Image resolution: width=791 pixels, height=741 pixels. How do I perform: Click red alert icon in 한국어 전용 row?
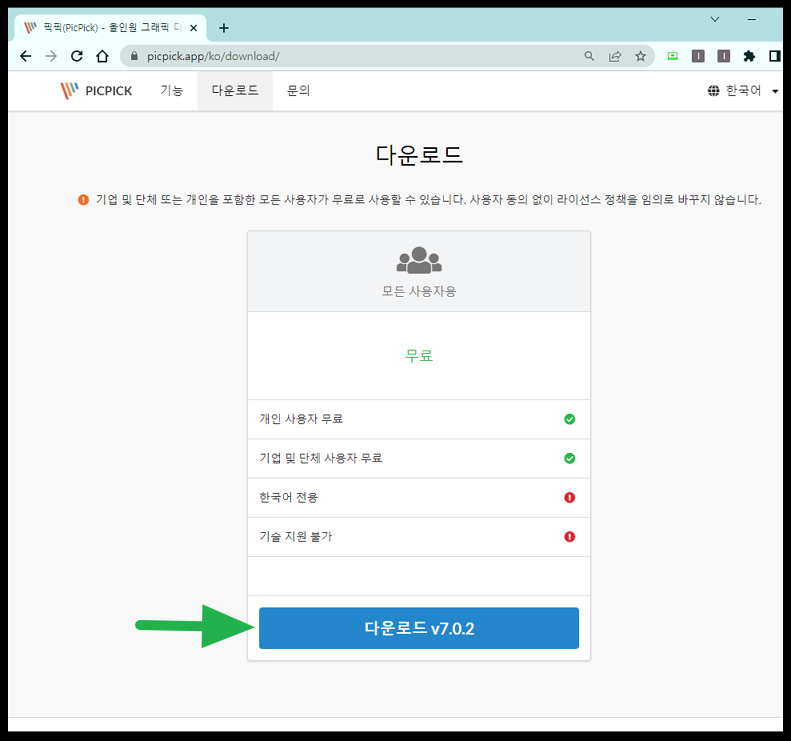point(570,498)
